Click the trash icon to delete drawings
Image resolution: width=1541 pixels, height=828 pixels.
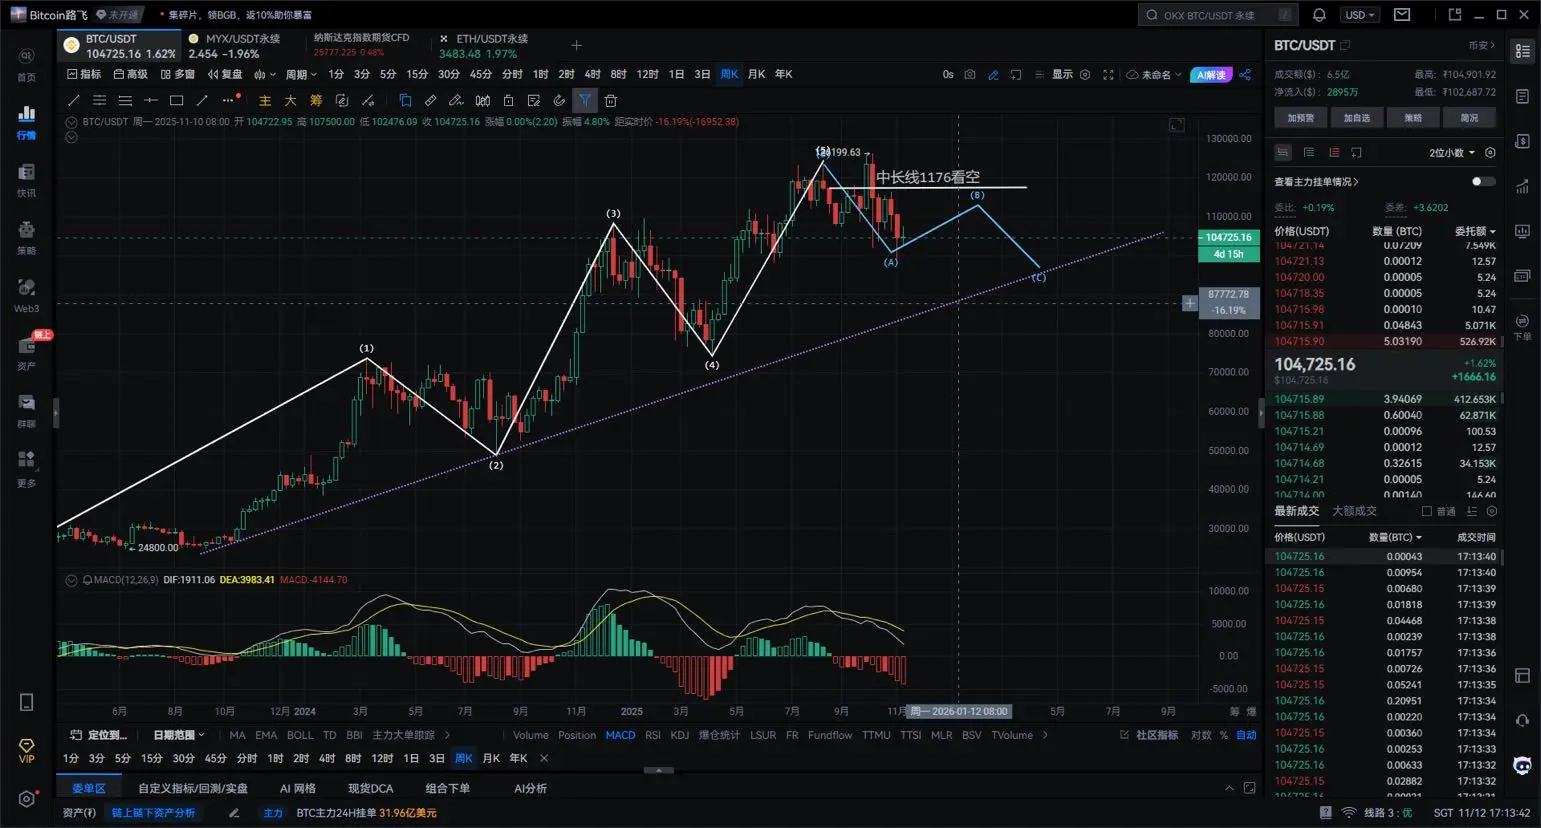611,100
